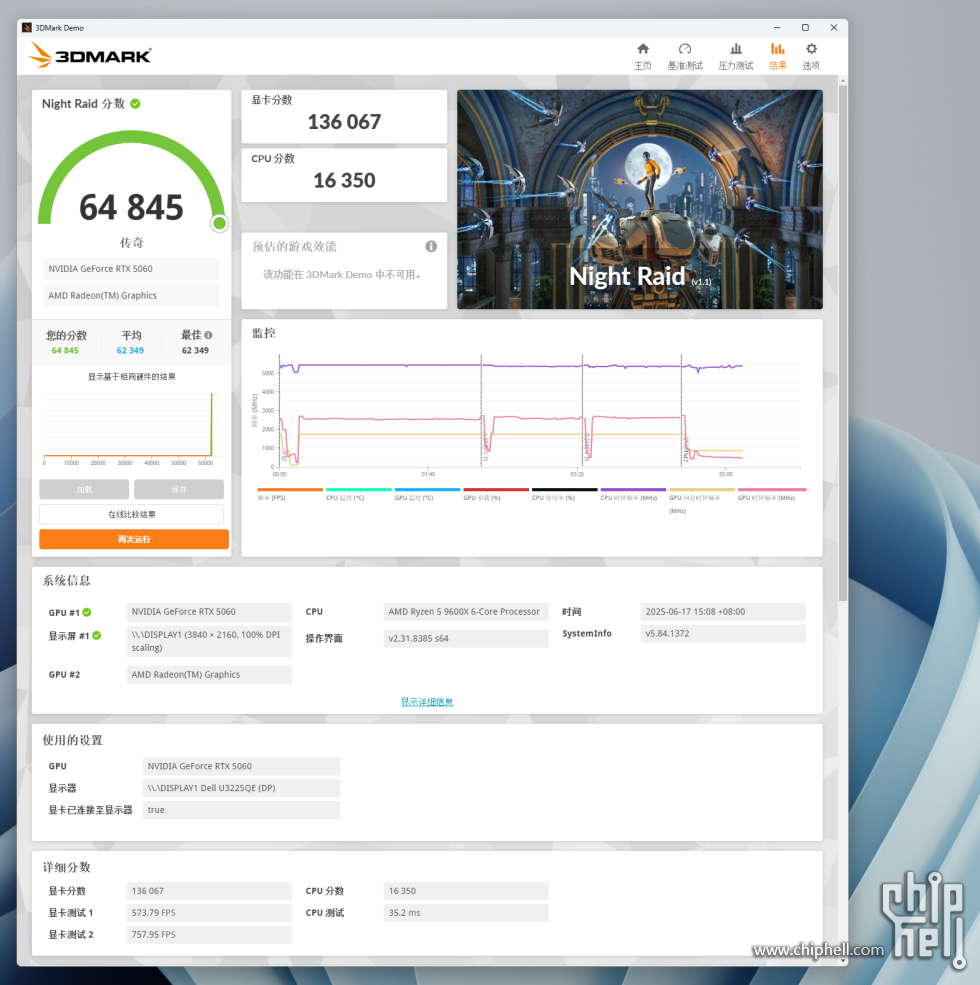This screenshot has width=980, height=985.
Task: Click the blue 62 349 under 平均
Action: coord(130,351)
